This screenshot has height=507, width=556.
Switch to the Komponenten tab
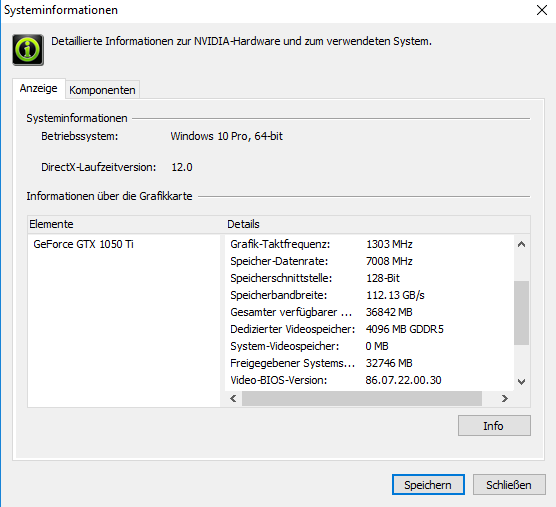(102, 90)
